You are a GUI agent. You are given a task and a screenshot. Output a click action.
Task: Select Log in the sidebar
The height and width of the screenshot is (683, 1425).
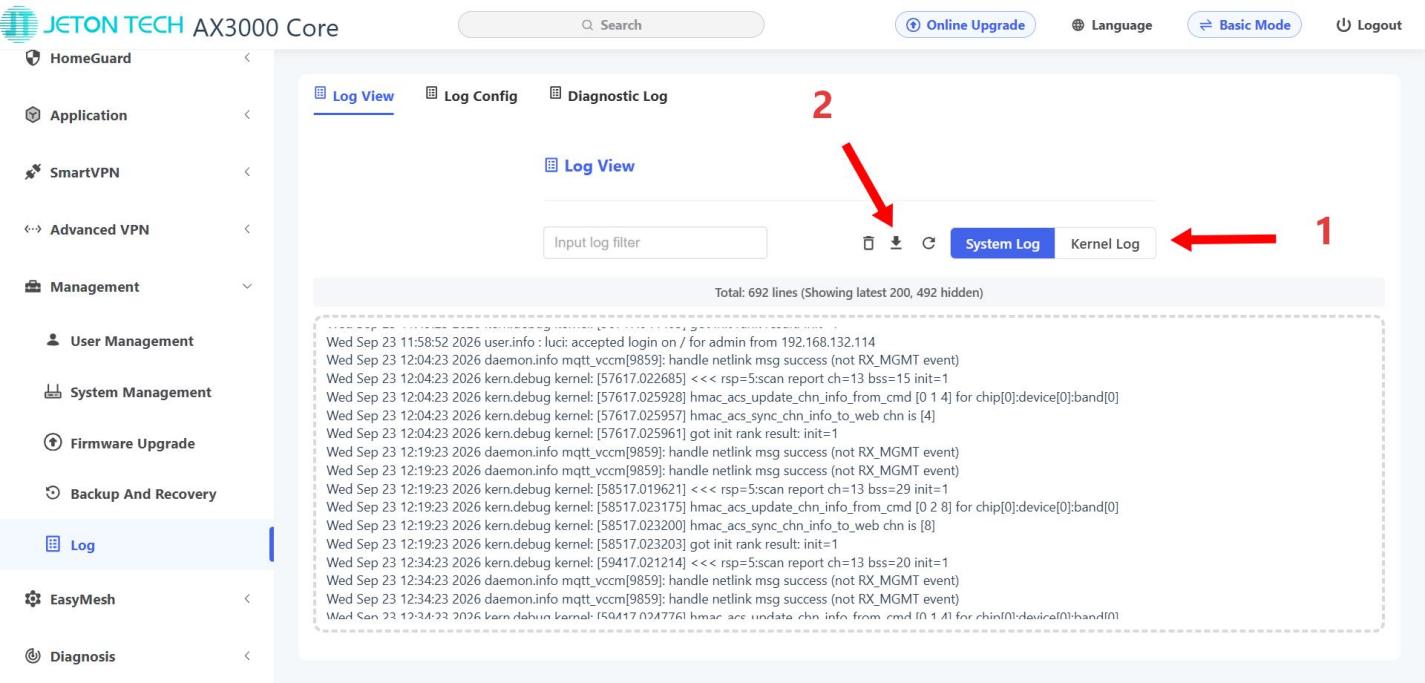click(136, 545)
